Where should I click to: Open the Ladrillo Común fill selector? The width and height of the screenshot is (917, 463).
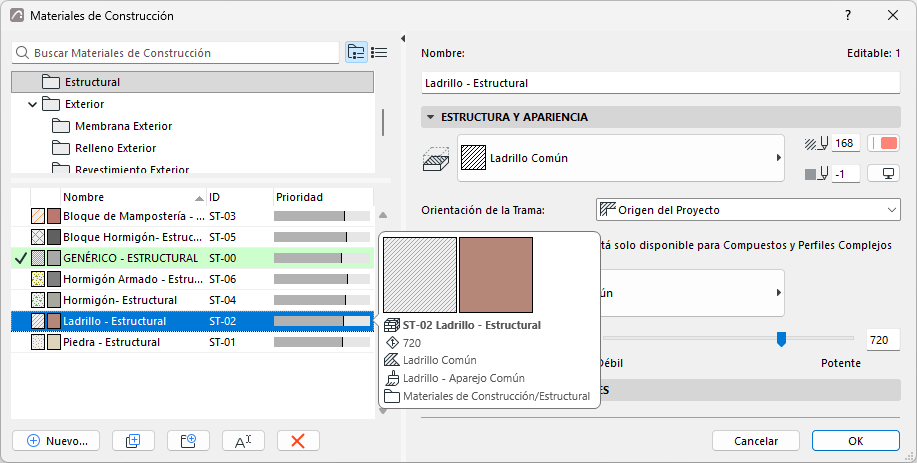tap(620, 158)
